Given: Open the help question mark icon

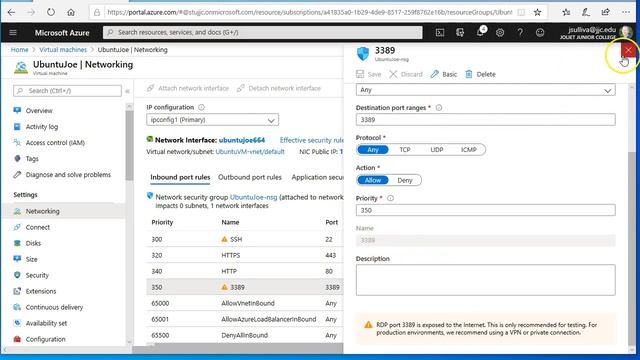Looking at the screenshot, I should [520, 33].
